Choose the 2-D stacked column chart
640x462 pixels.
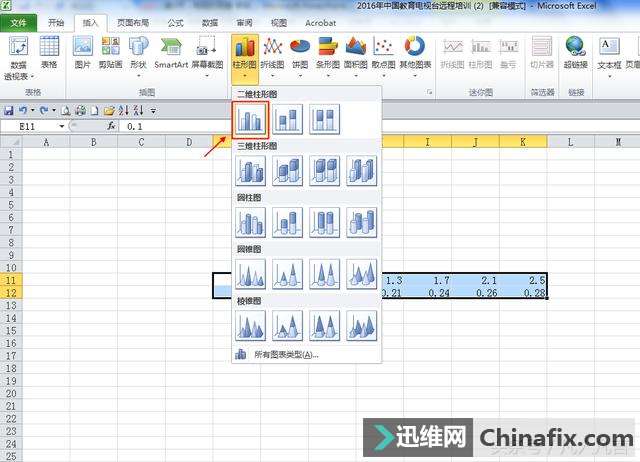pos(287,119)
